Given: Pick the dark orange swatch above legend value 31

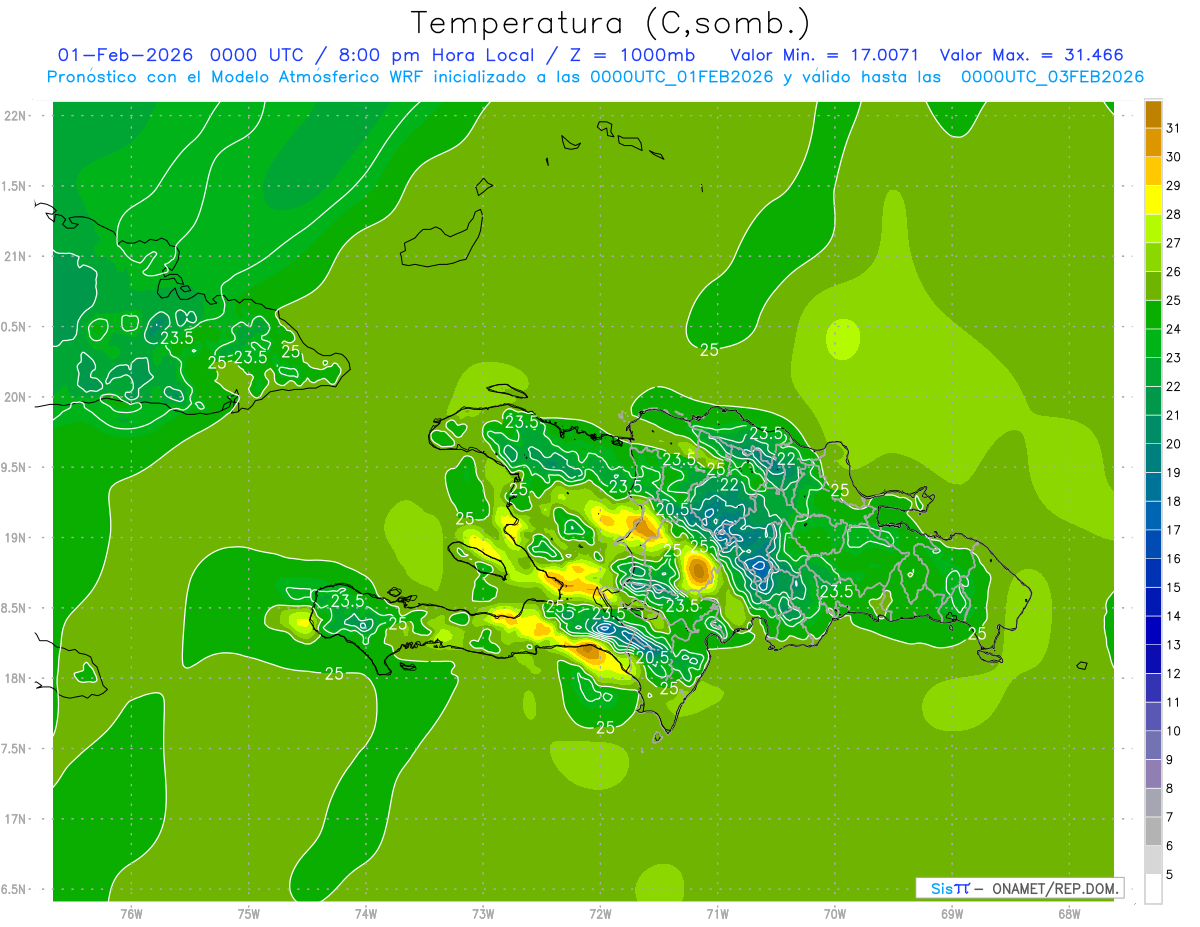Looking at the screenshot, I should [x=1153, y=114].
